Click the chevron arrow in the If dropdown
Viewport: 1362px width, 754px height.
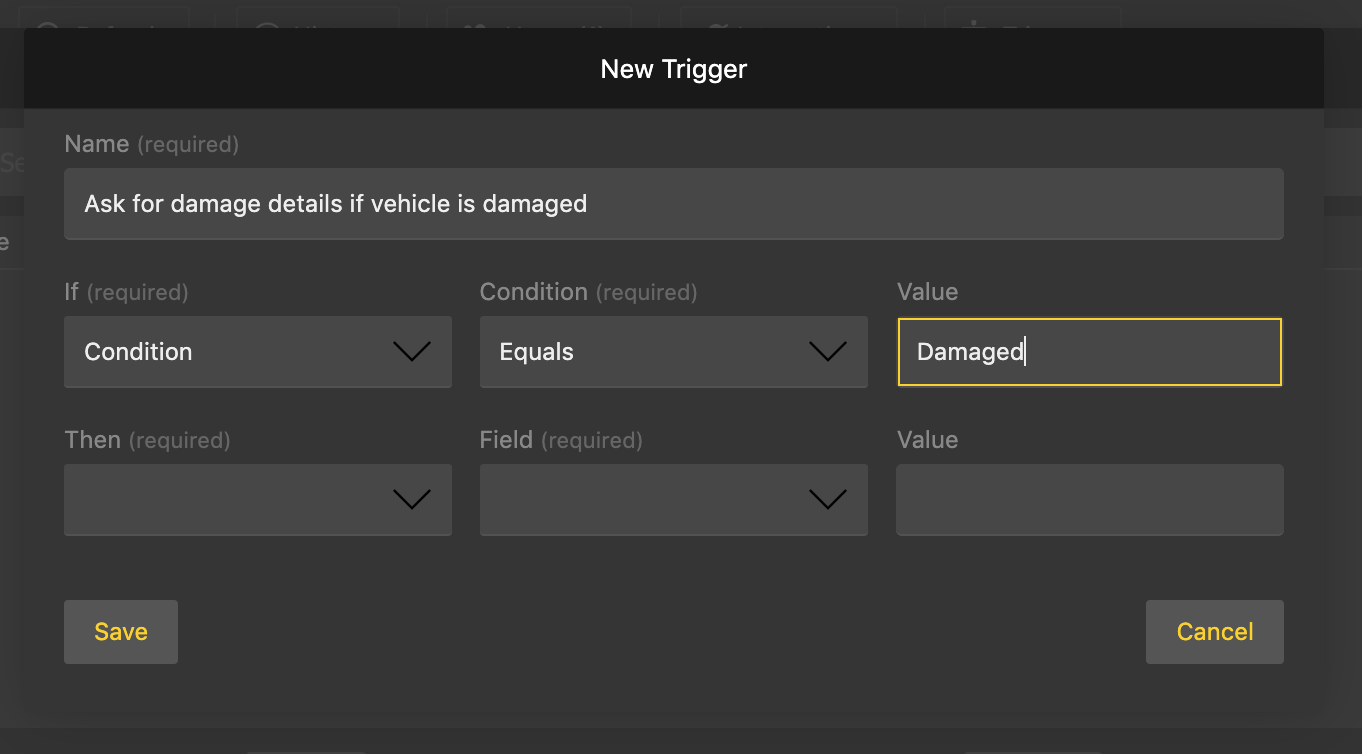click(x=412, y=352)
